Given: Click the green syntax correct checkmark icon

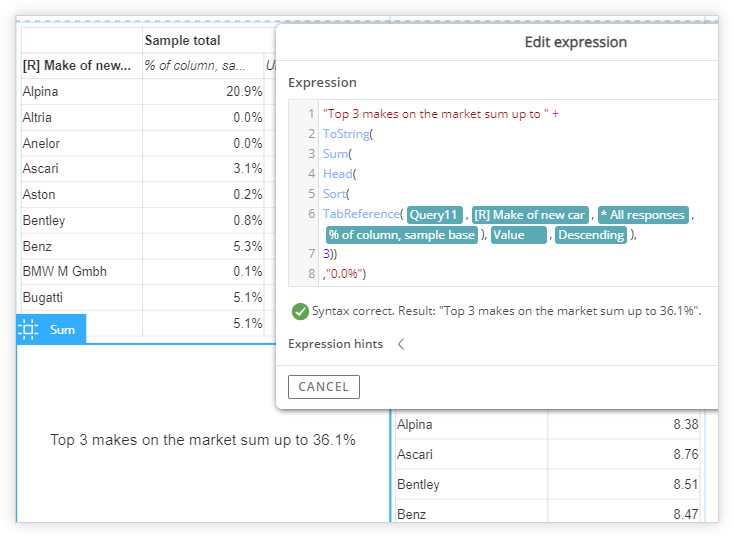Looking at the screenshot, I should [299, 311].
